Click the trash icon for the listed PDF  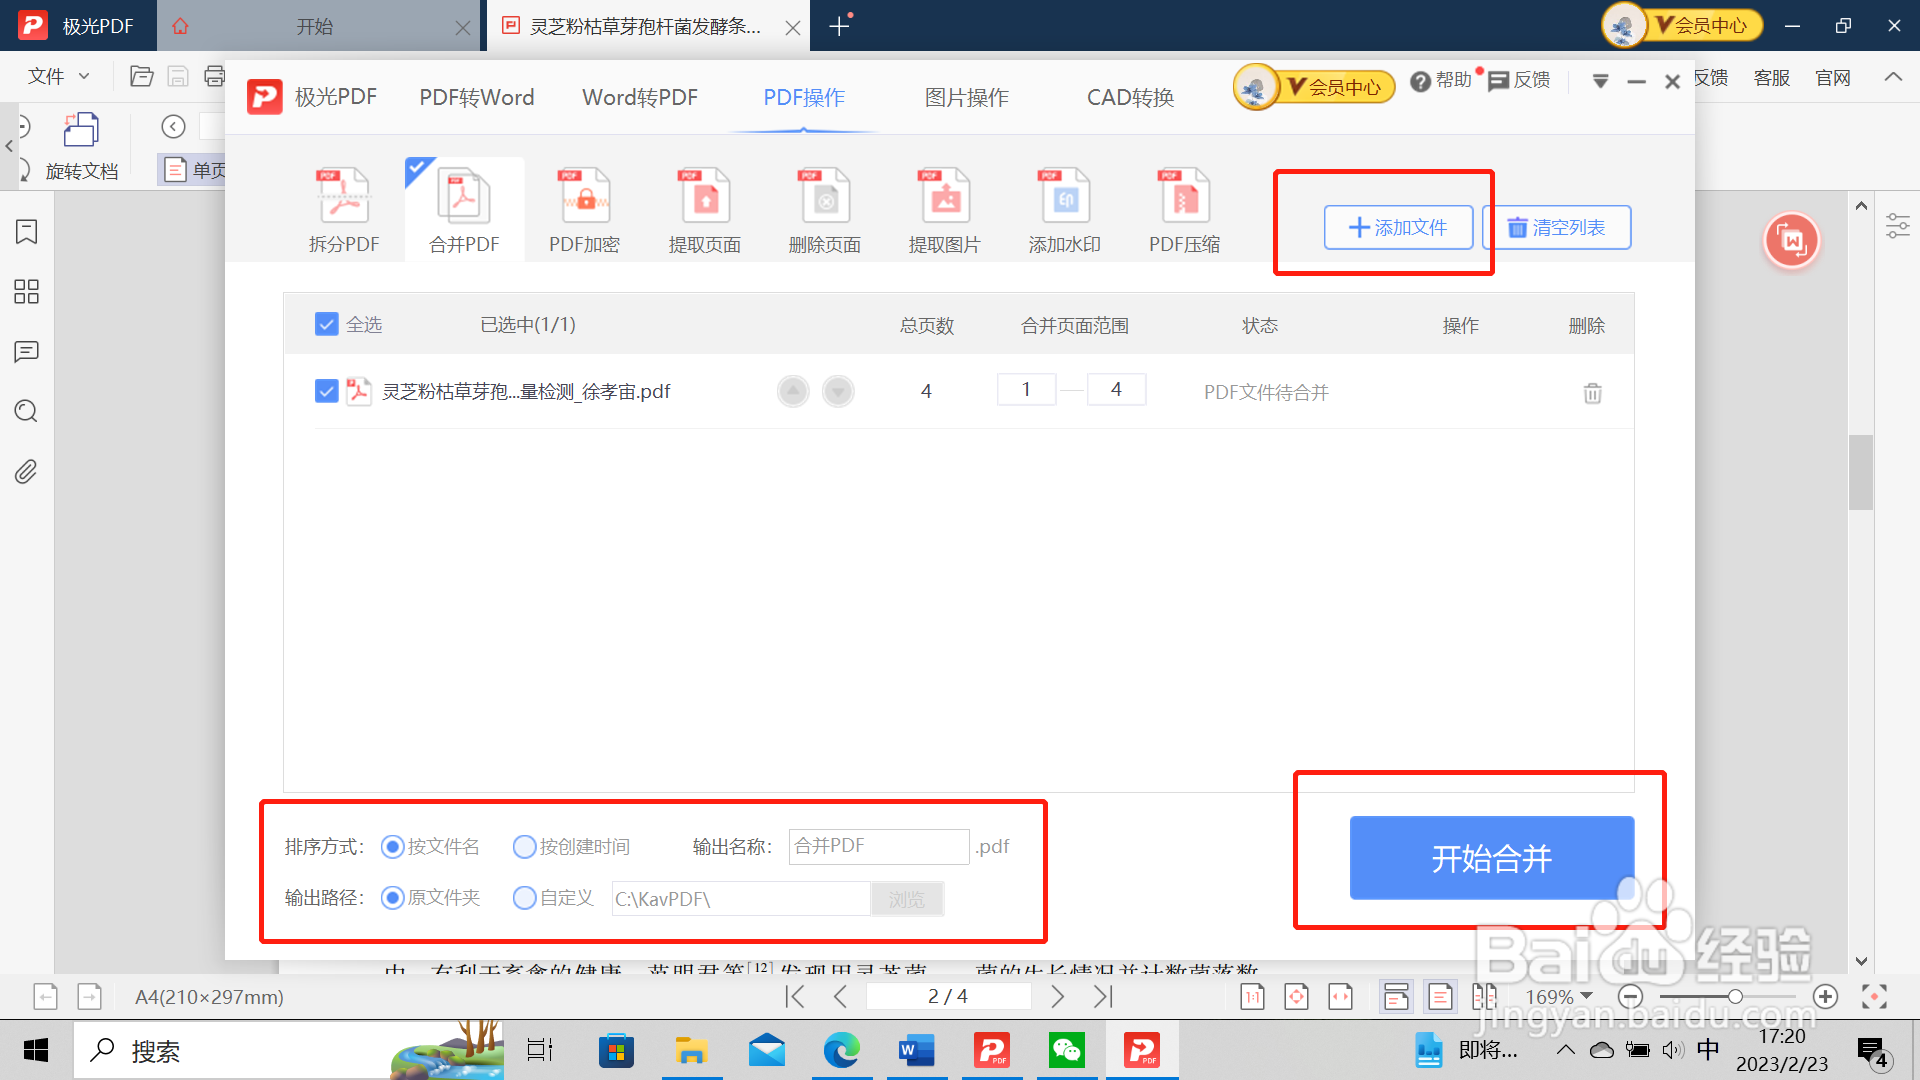[x=1592, y=393]
